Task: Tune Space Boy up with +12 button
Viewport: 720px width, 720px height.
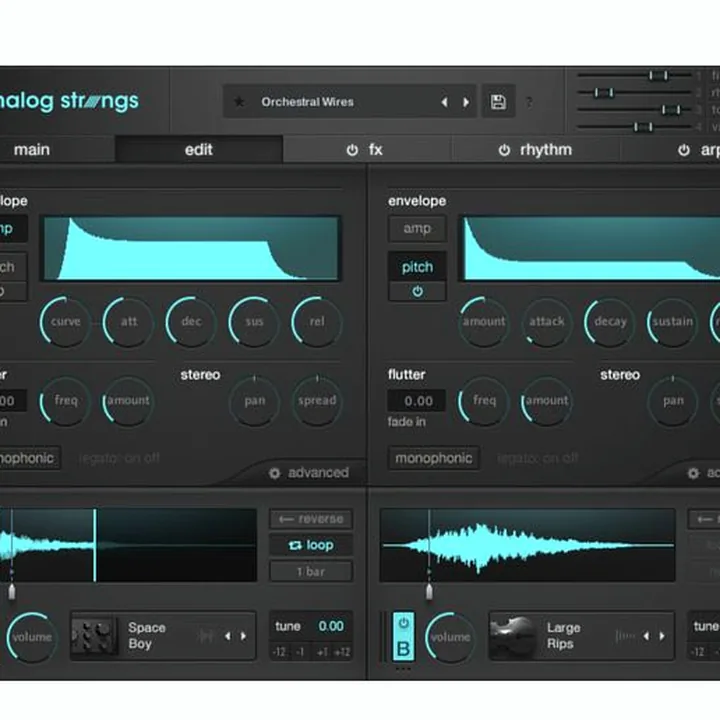Action: pyautogui.click(x=342, y=652)
